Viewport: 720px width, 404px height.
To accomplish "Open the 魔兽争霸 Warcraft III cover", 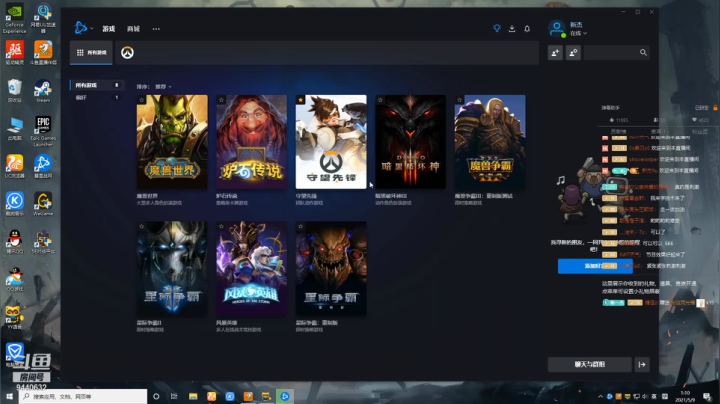I will [x=490, y=142].
